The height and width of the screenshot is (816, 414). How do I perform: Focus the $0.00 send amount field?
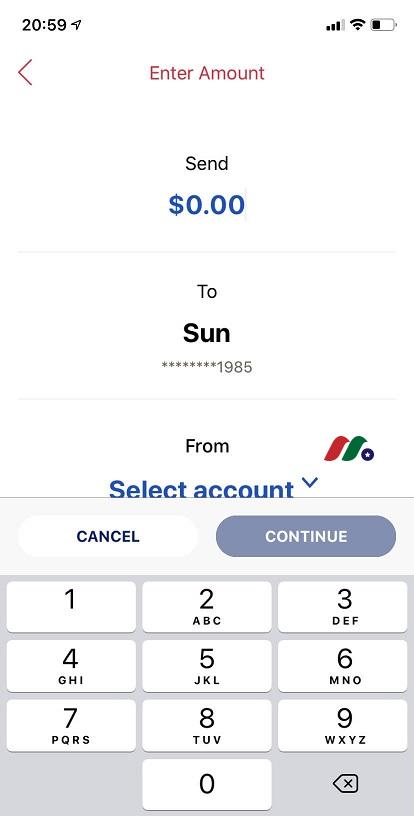[206, 205]
